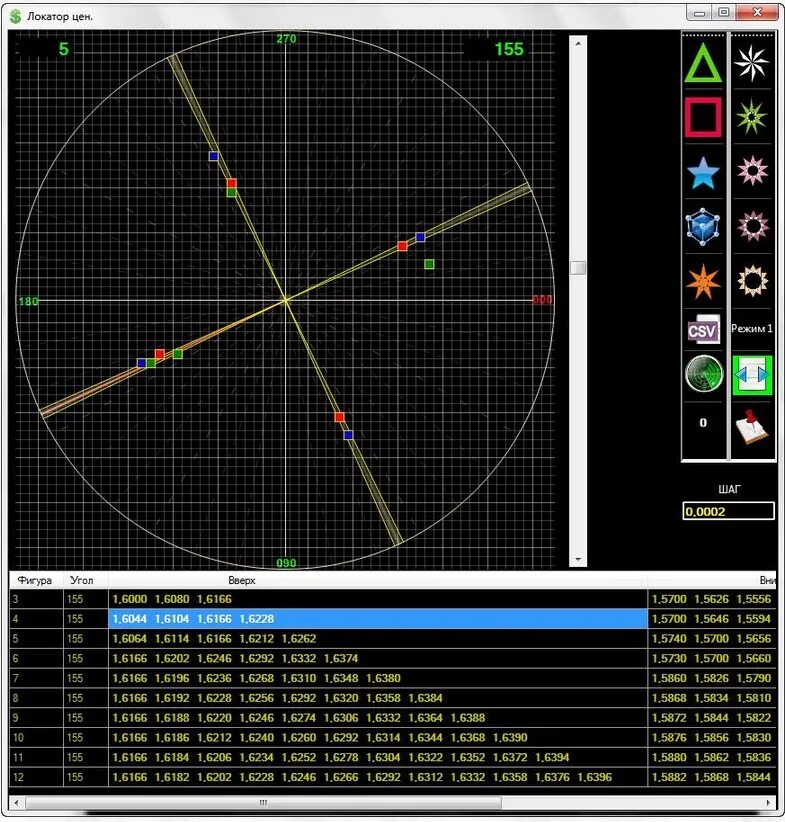Select table row for figure 10
This screenshot has height=822, width=785.
click(x=393, y=738)
